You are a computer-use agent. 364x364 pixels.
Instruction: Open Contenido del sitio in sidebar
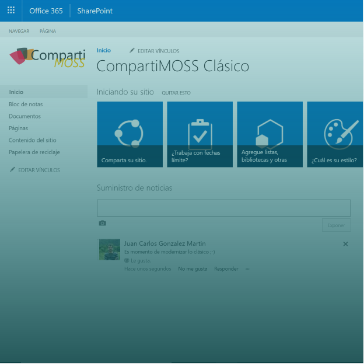[x=32, y=140]
